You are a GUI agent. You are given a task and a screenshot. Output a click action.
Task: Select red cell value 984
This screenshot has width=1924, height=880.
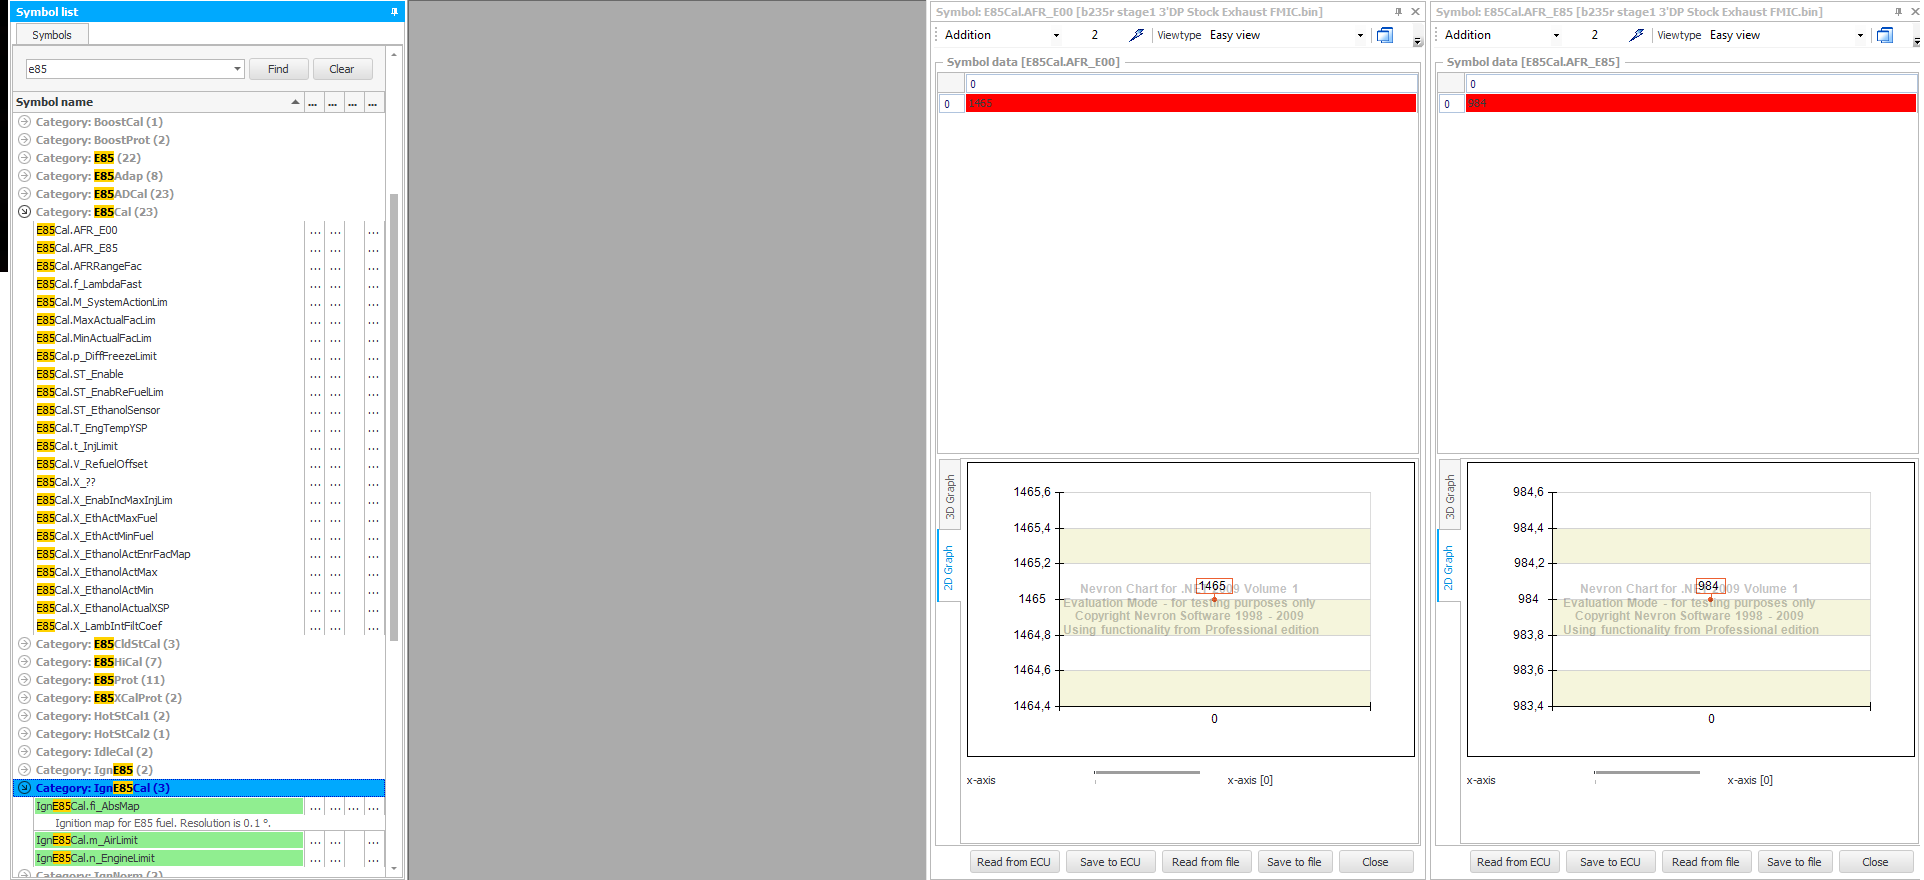point(1691,104)
